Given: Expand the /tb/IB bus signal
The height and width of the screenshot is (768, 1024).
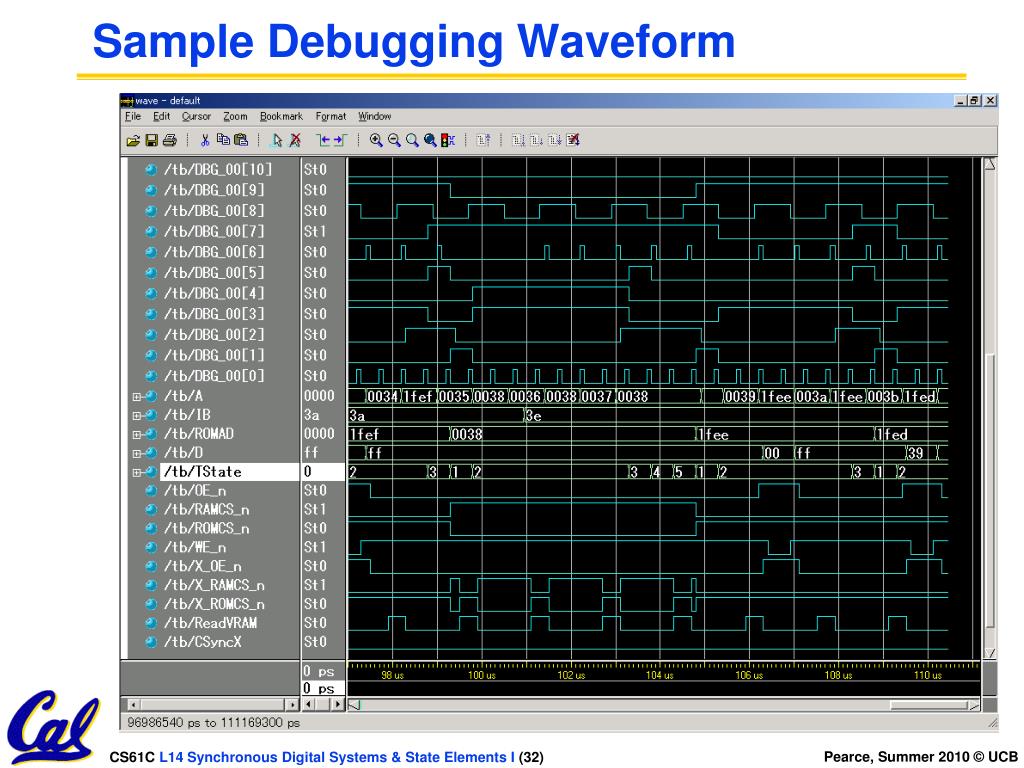Looking at the screenshot, I should [x=136, y=415].
